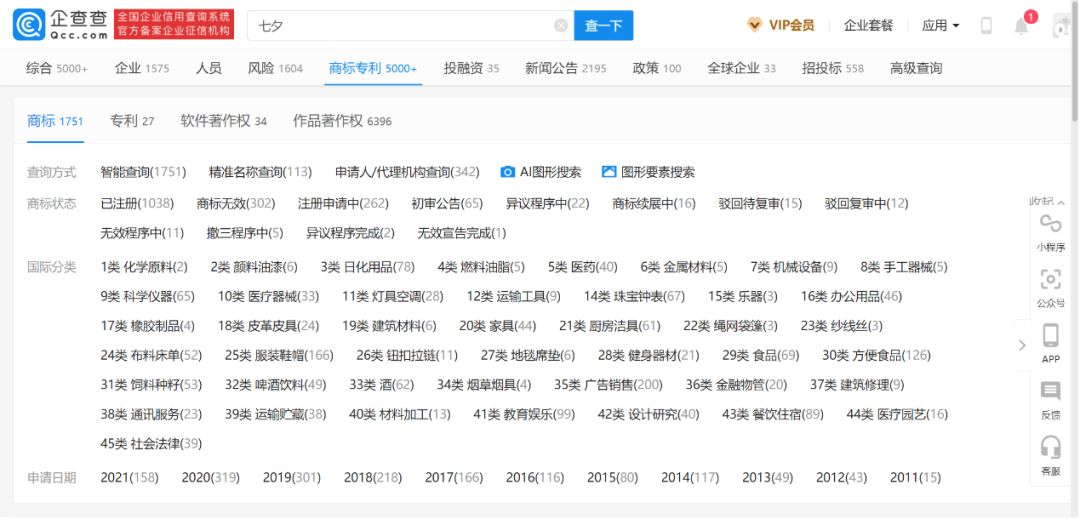Viewport: 1080px width, 519px height.
Task: Filter applications by year 2021(158)
Action: pos(129,478)
